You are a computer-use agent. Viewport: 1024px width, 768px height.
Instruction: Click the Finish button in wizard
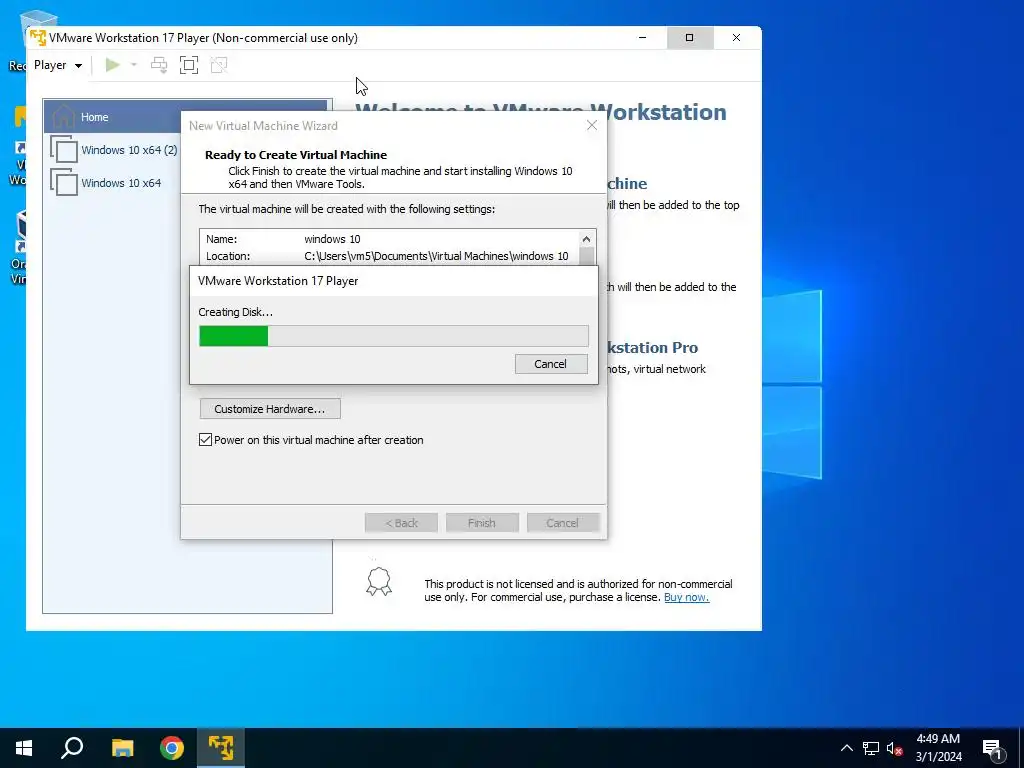[482, 523]
